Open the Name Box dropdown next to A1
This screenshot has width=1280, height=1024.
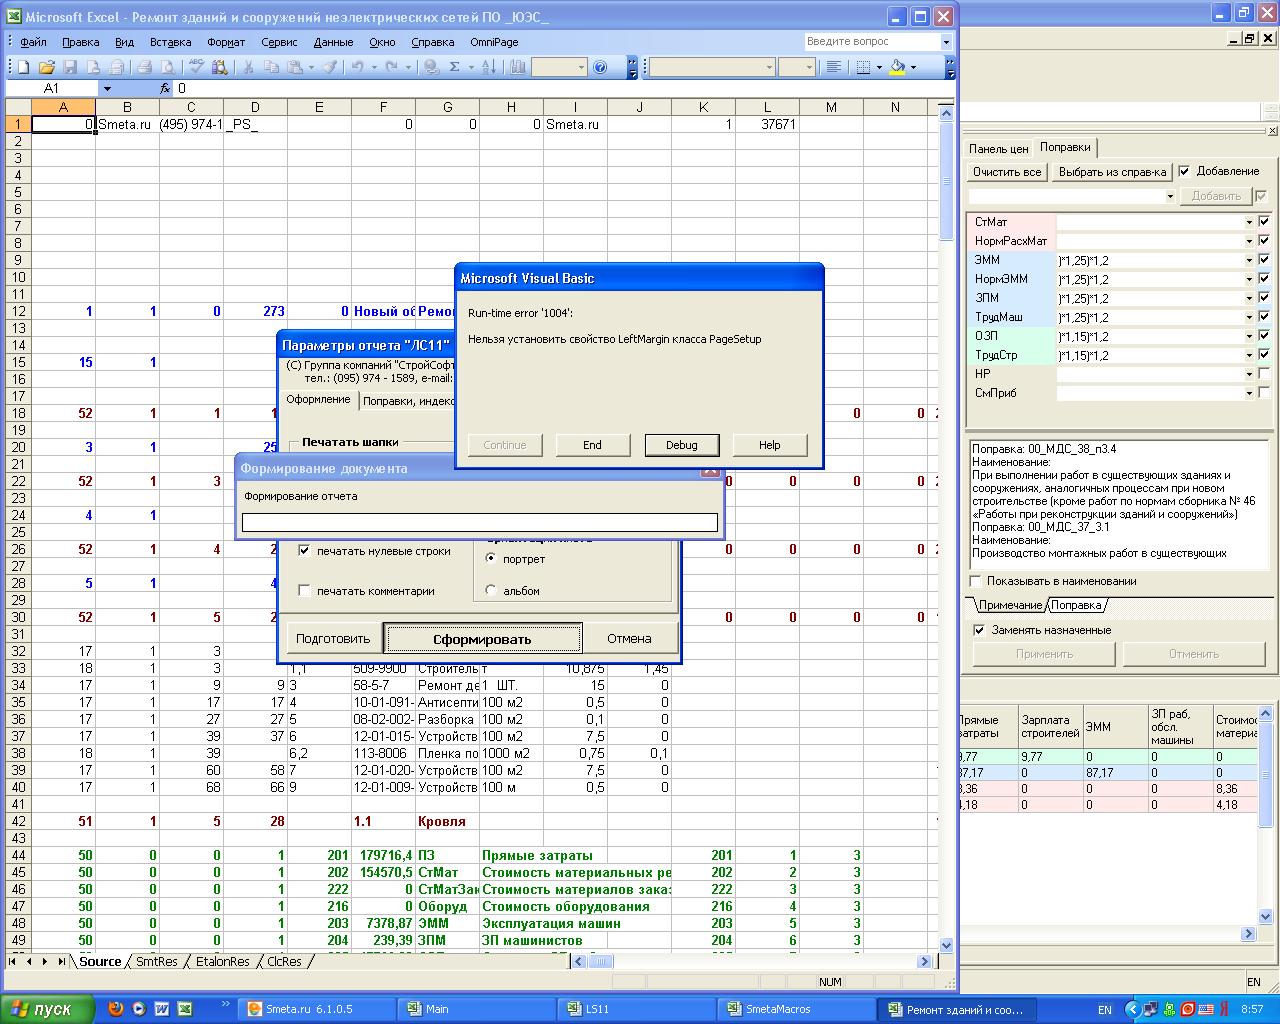point(107,88)
